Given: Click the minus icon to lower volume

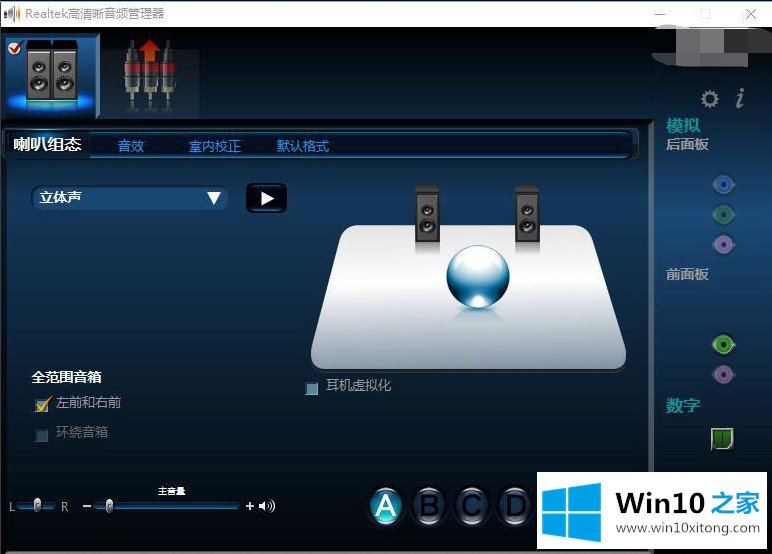Looking at the screenshot, I should (x=87, y=506).
